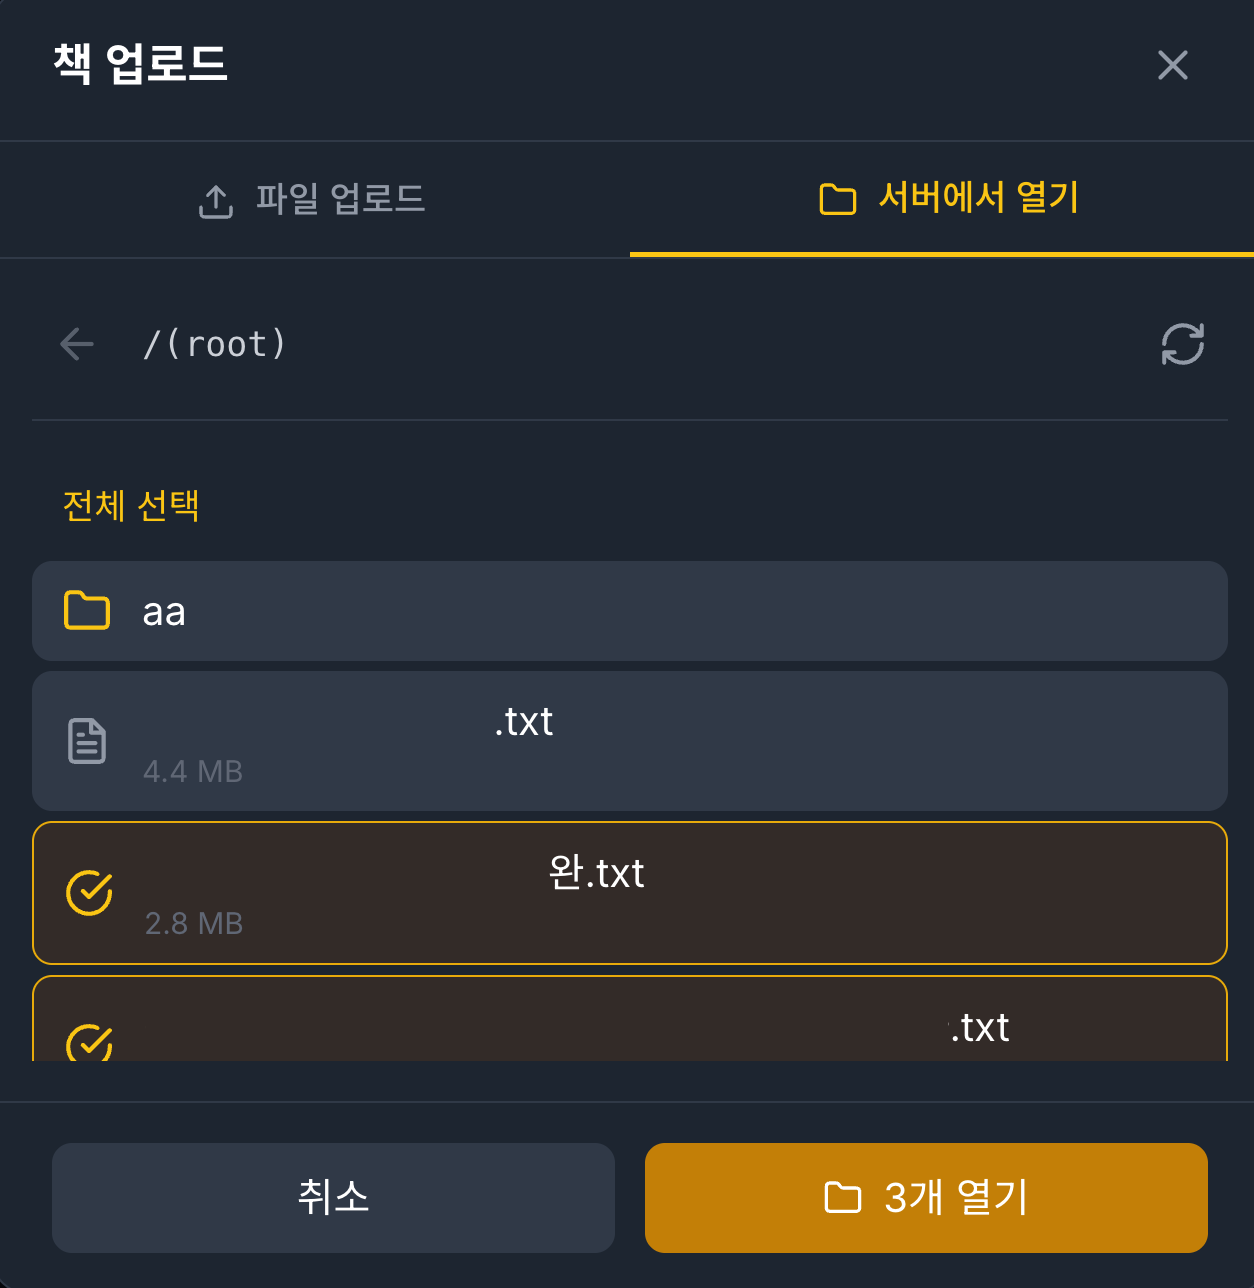Click the 전체 선택 link

[x=131, y=505]
